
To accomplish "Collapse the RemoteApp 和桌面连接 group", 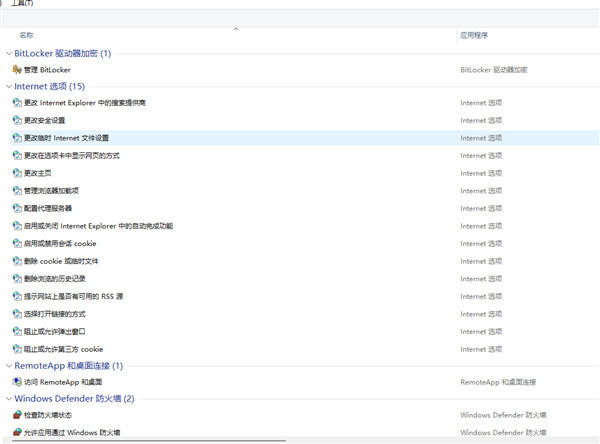I will click(x=9, y=366).
